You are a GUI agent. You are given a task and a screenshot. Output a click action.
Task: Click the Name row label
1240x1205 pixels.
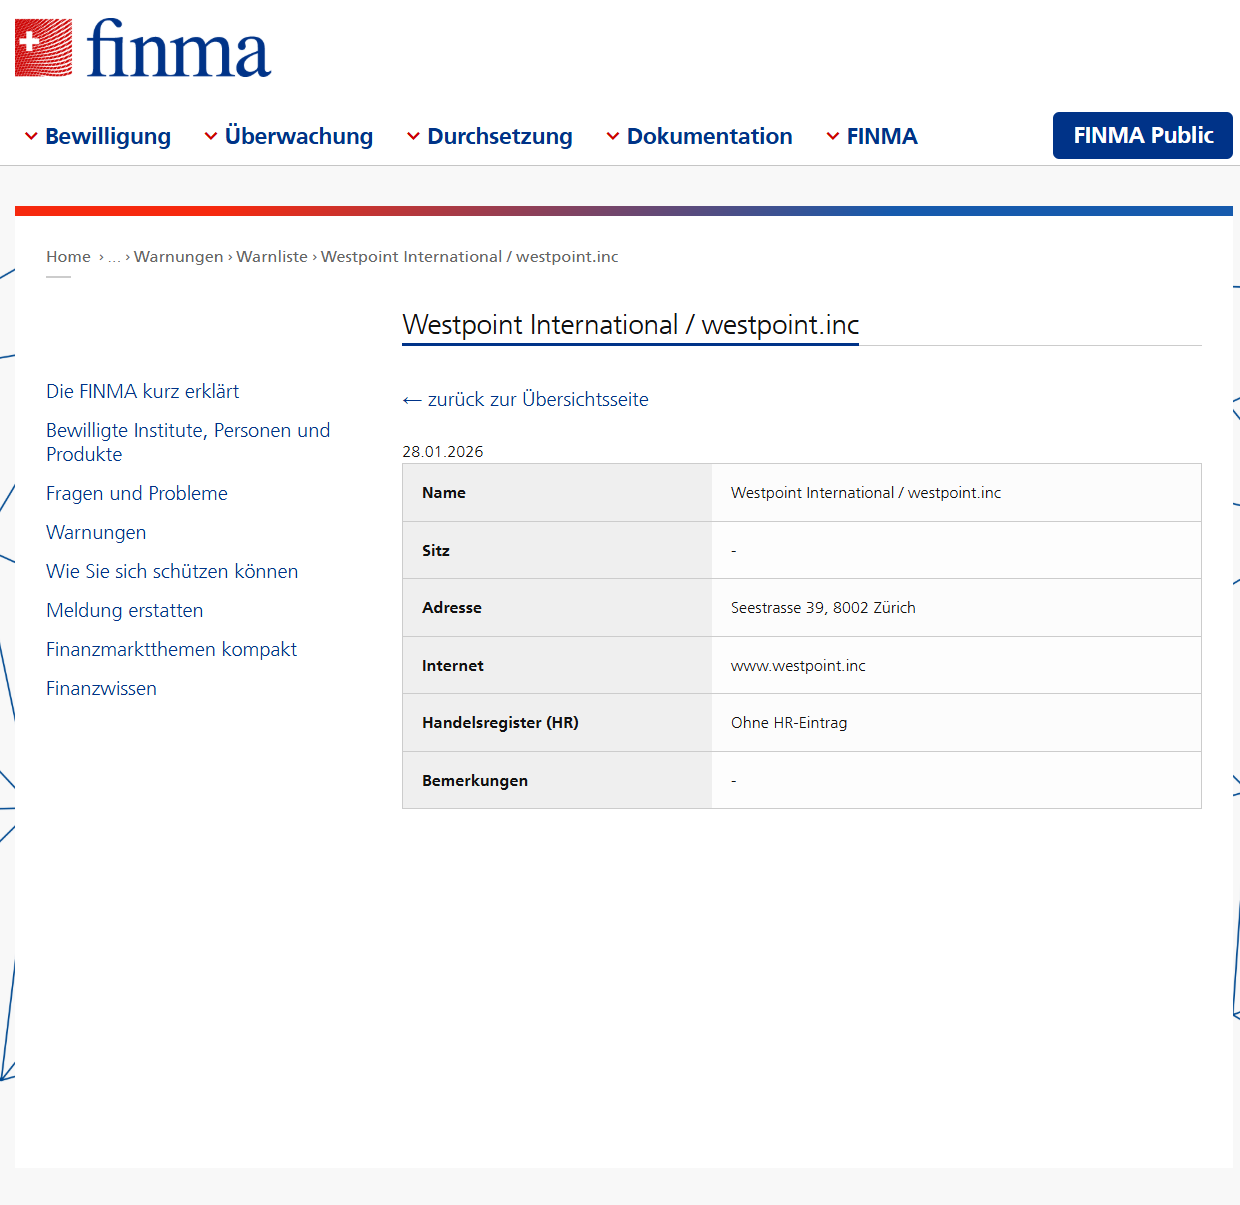pos(444,493)
